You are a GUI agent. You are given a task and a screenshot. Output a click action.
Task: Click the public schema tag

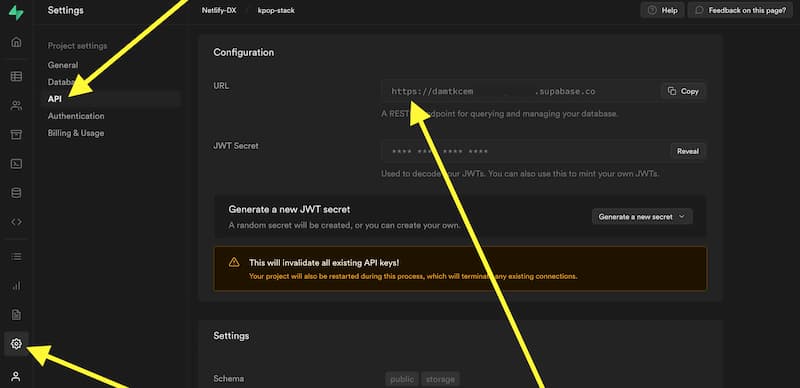tap(402, 379)
